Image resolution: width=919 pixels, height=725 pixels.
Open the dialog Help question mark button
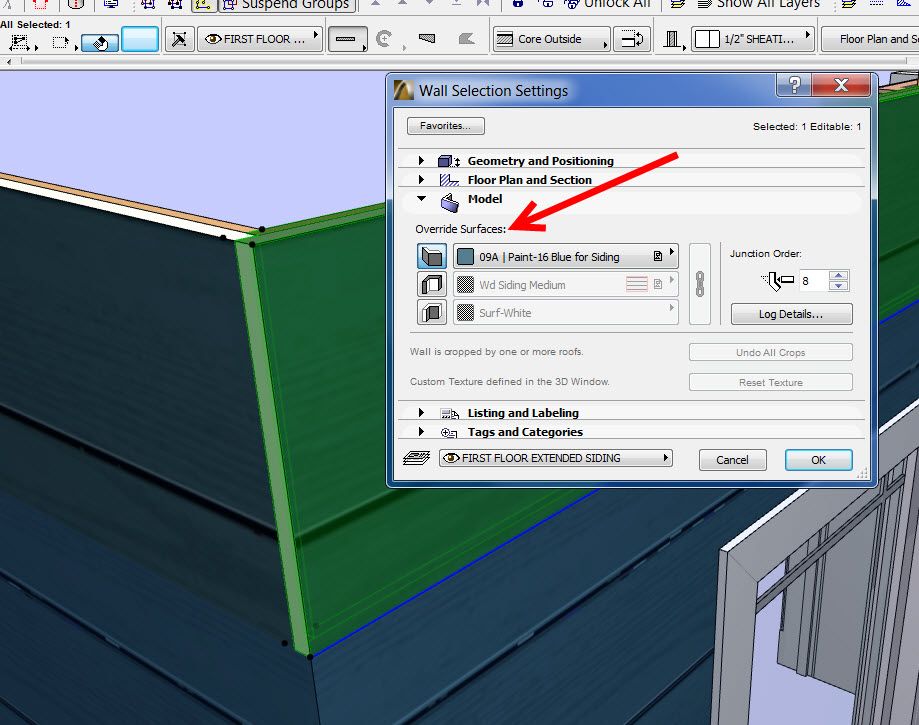(x=794, y=85)
